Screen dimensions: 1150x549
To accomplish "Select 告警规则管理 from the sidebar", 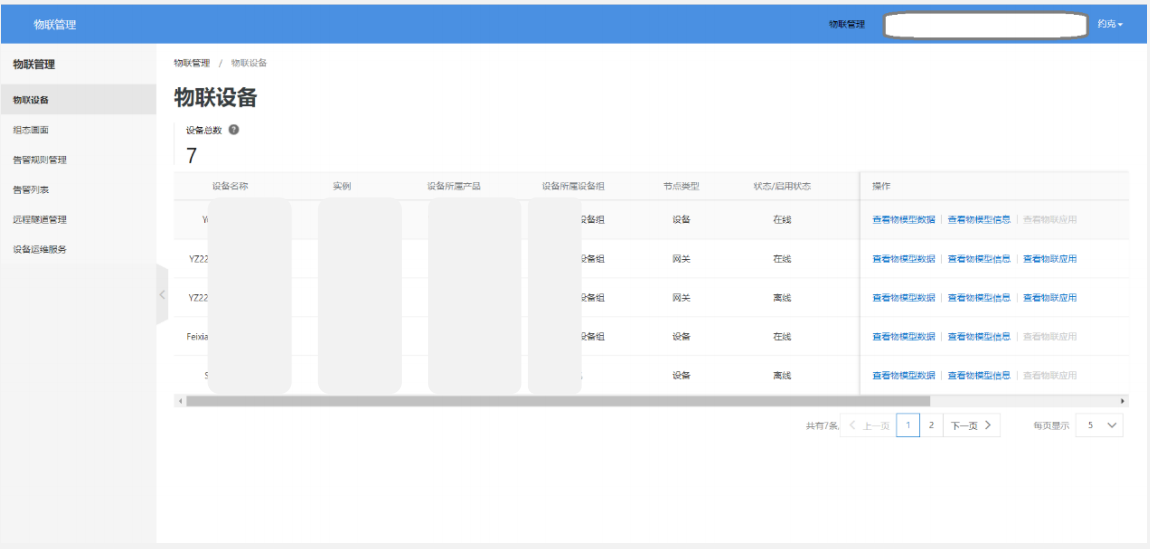I will point(40,160).
